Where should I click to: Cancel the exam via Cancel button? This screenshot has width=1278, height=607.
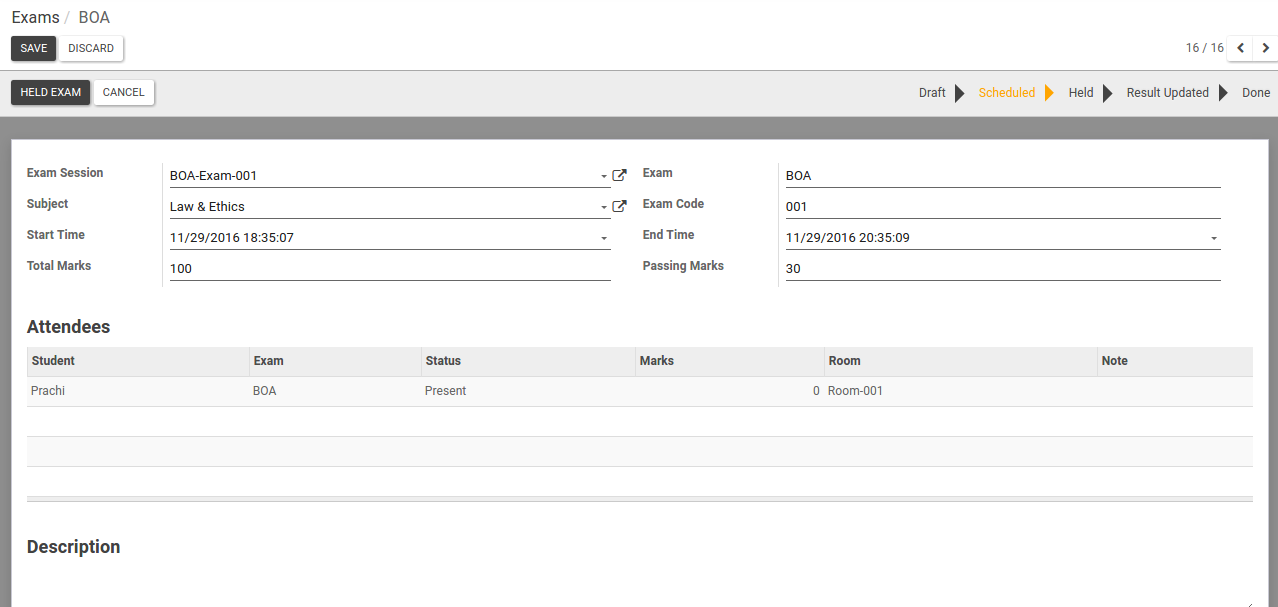pos(124,92)
